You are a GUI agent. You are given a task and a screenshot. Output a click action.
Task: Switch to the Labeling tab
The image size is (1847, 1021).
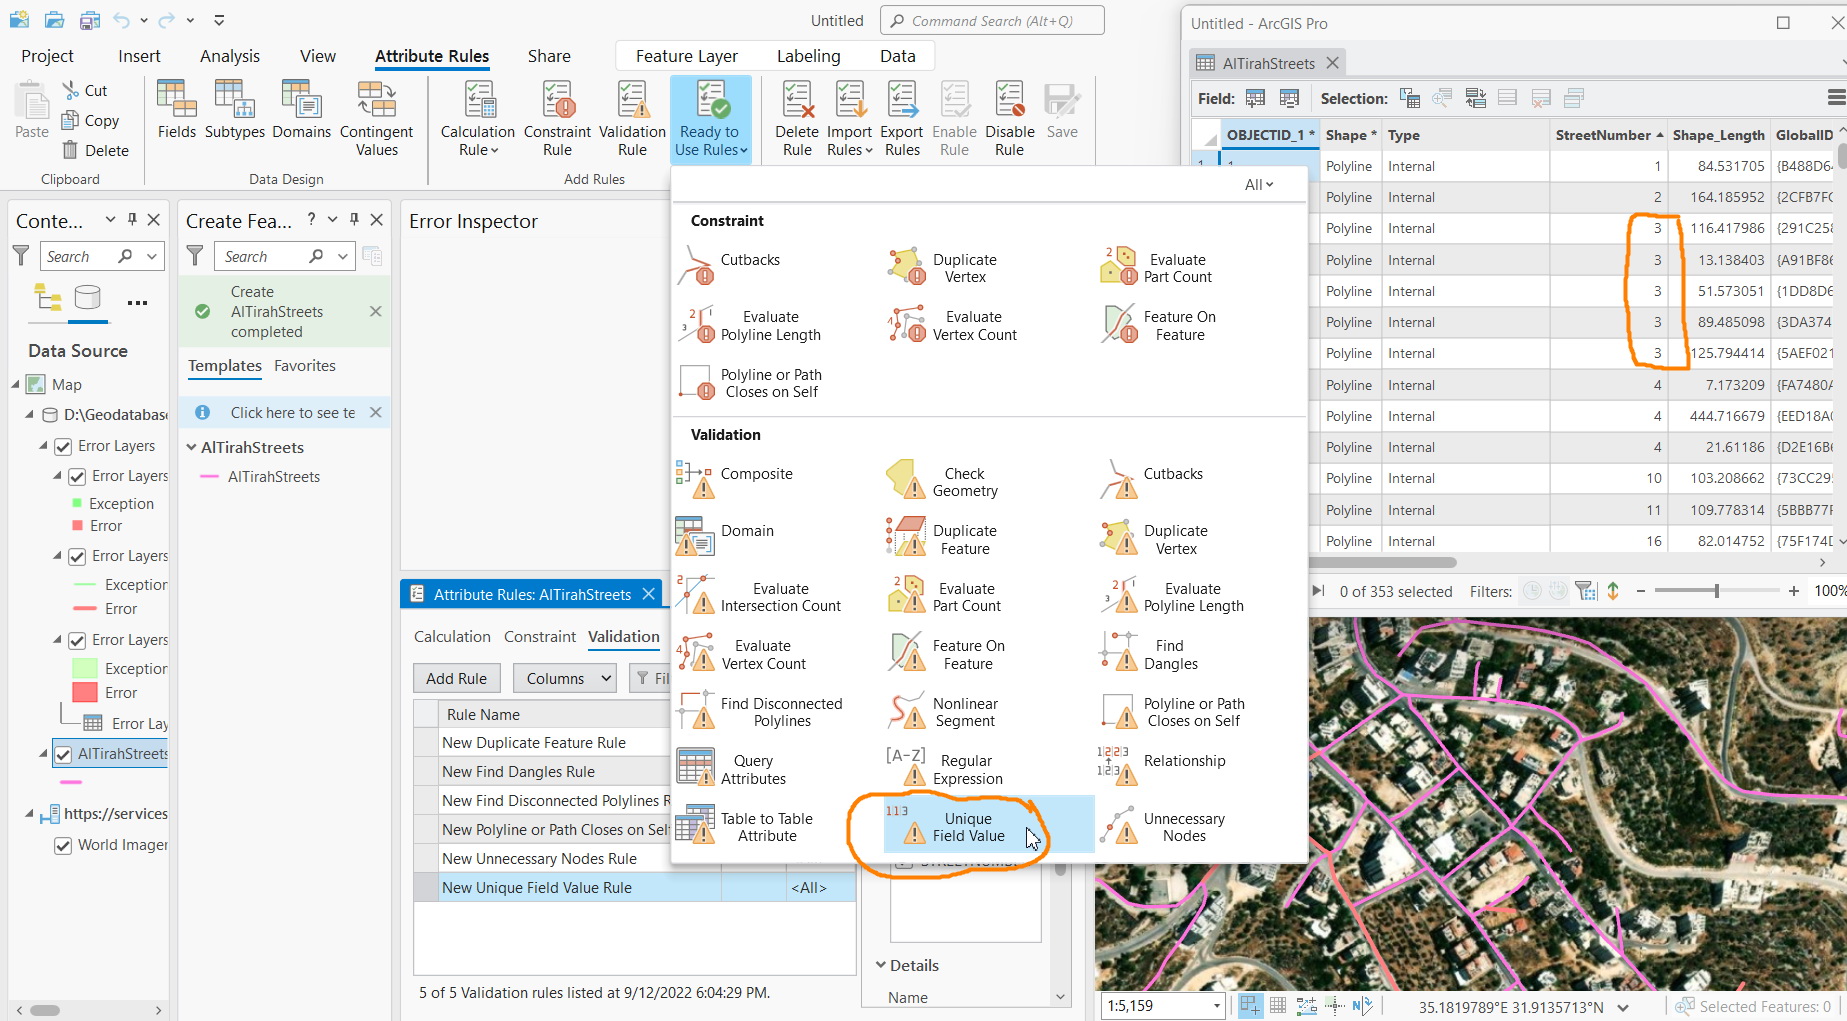(809, 56)
